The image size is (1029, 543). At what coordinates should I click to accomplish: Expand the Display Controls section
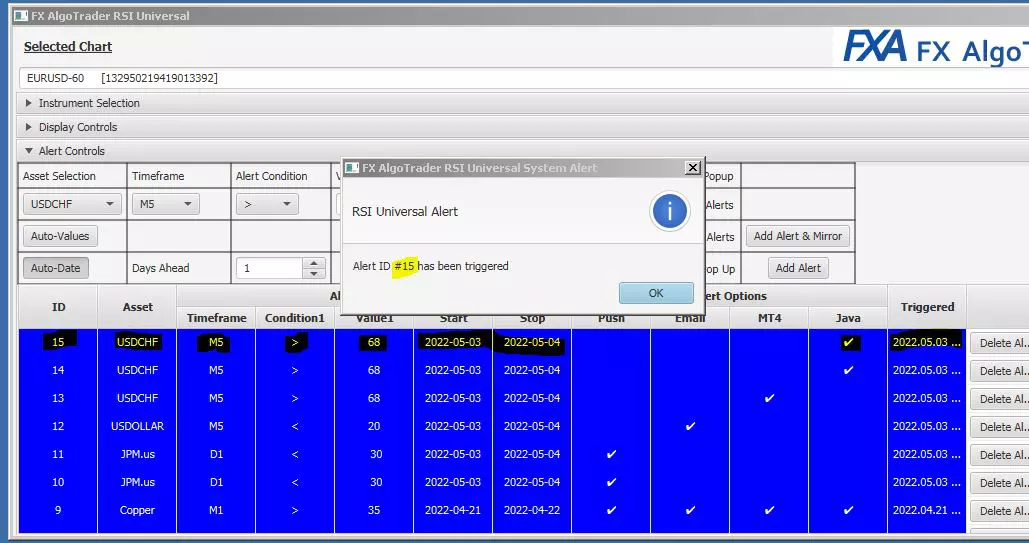[x=29, y=127]
